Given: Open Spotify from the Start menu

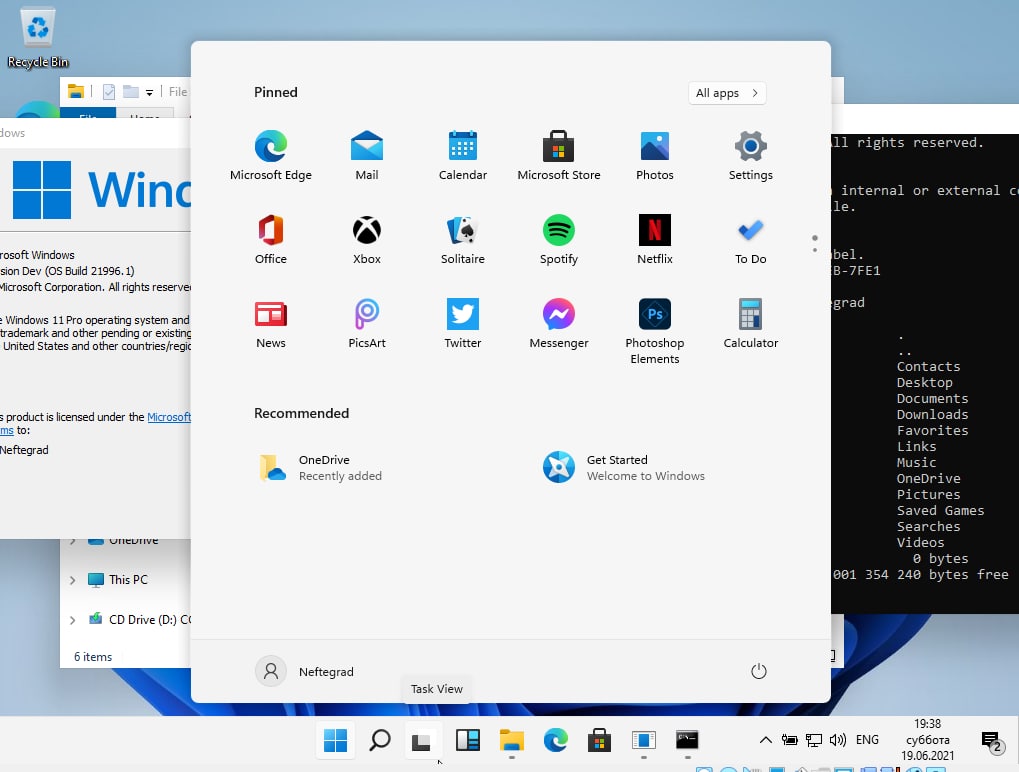Looking at the screenshot, I should pos(558,239).
